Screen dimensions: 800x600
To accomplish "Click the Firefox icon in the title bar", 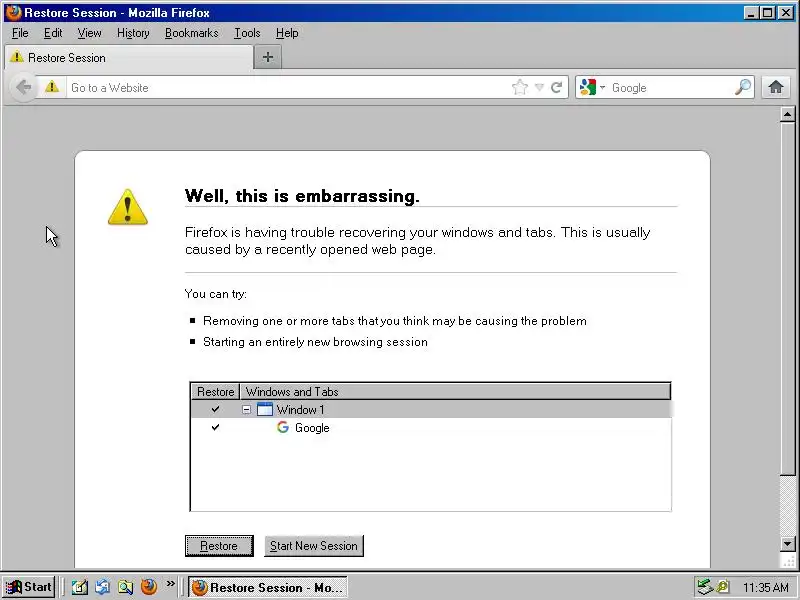I will click(x=14, y=12).
